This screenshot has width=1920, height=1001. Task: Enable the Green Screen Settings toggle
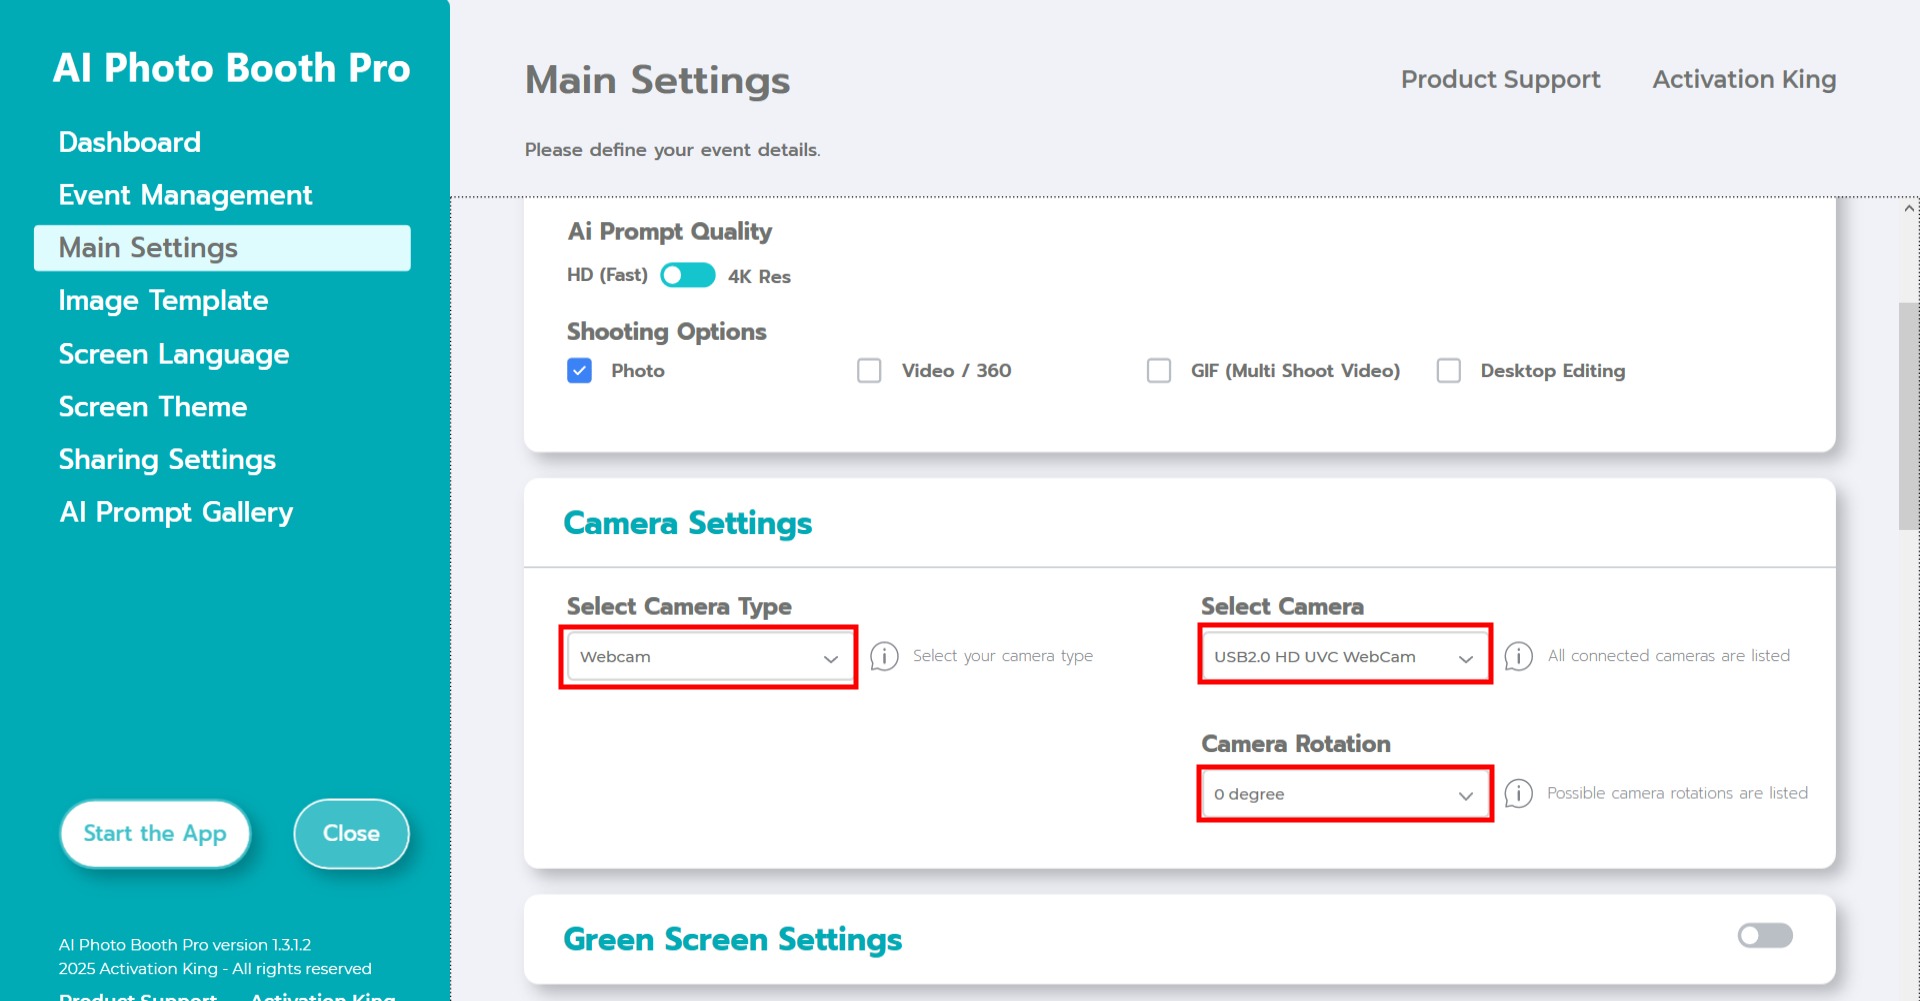point(1764,935)
